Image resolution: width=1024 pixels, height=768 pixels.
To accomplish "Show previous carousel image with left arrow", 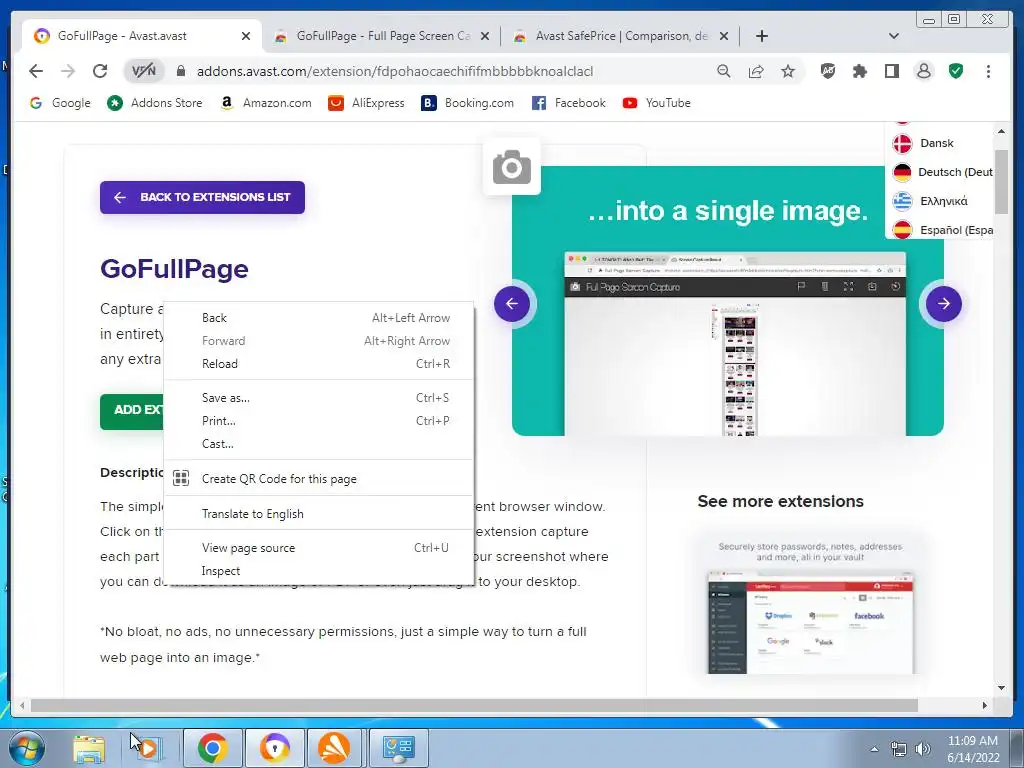I will click(512, 304).
